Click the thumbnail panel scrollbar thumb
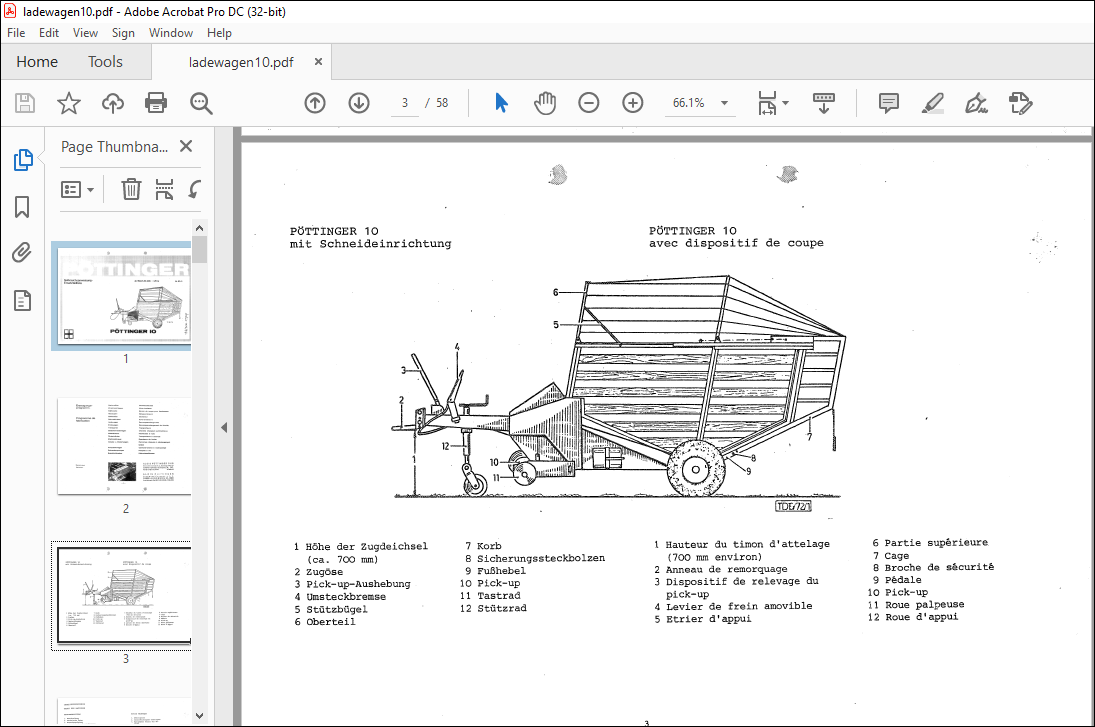The image size is (1095, 727). pyautogui.click(x=200, y=249)
